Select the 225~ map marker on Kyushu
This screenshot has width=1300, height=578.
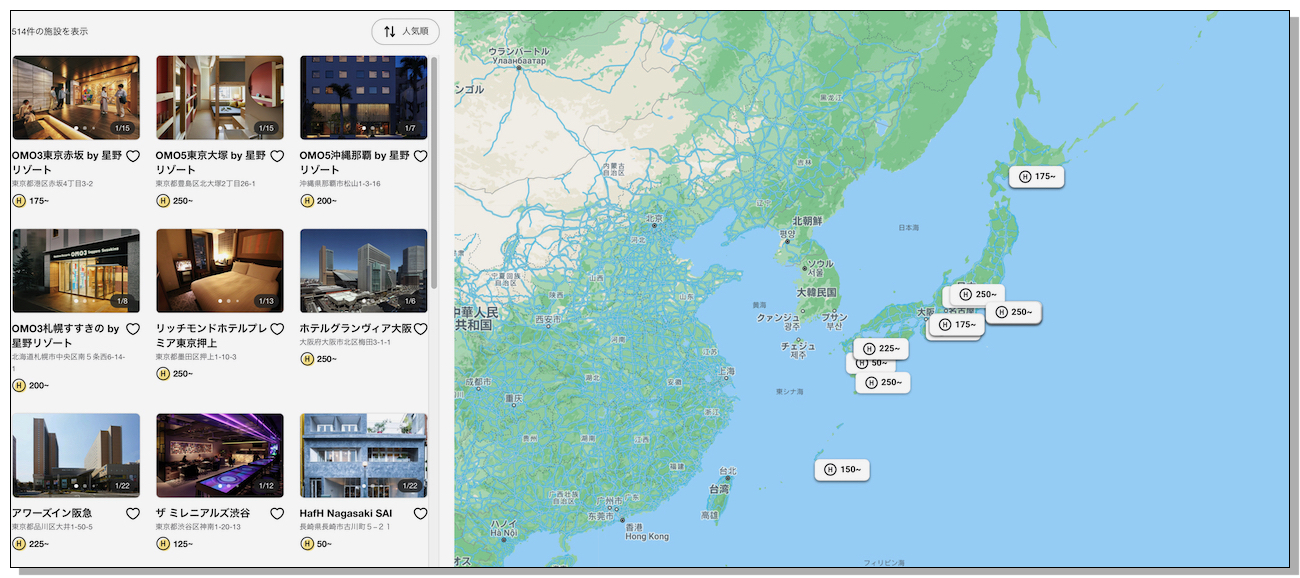881,350
